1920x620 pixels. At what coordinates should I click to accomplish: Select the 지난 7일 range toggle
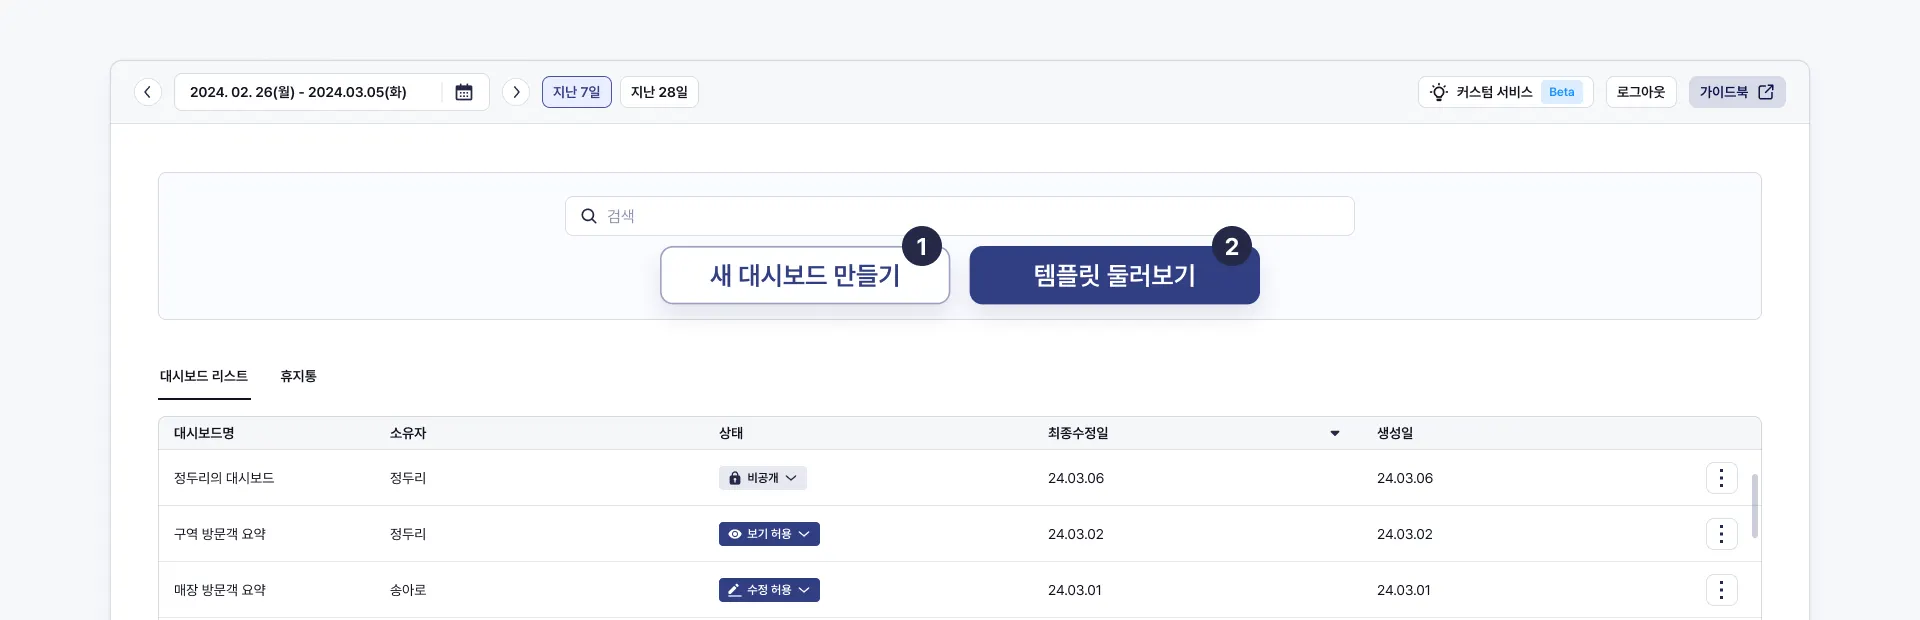pyautogui.click(x=577, y=92)
